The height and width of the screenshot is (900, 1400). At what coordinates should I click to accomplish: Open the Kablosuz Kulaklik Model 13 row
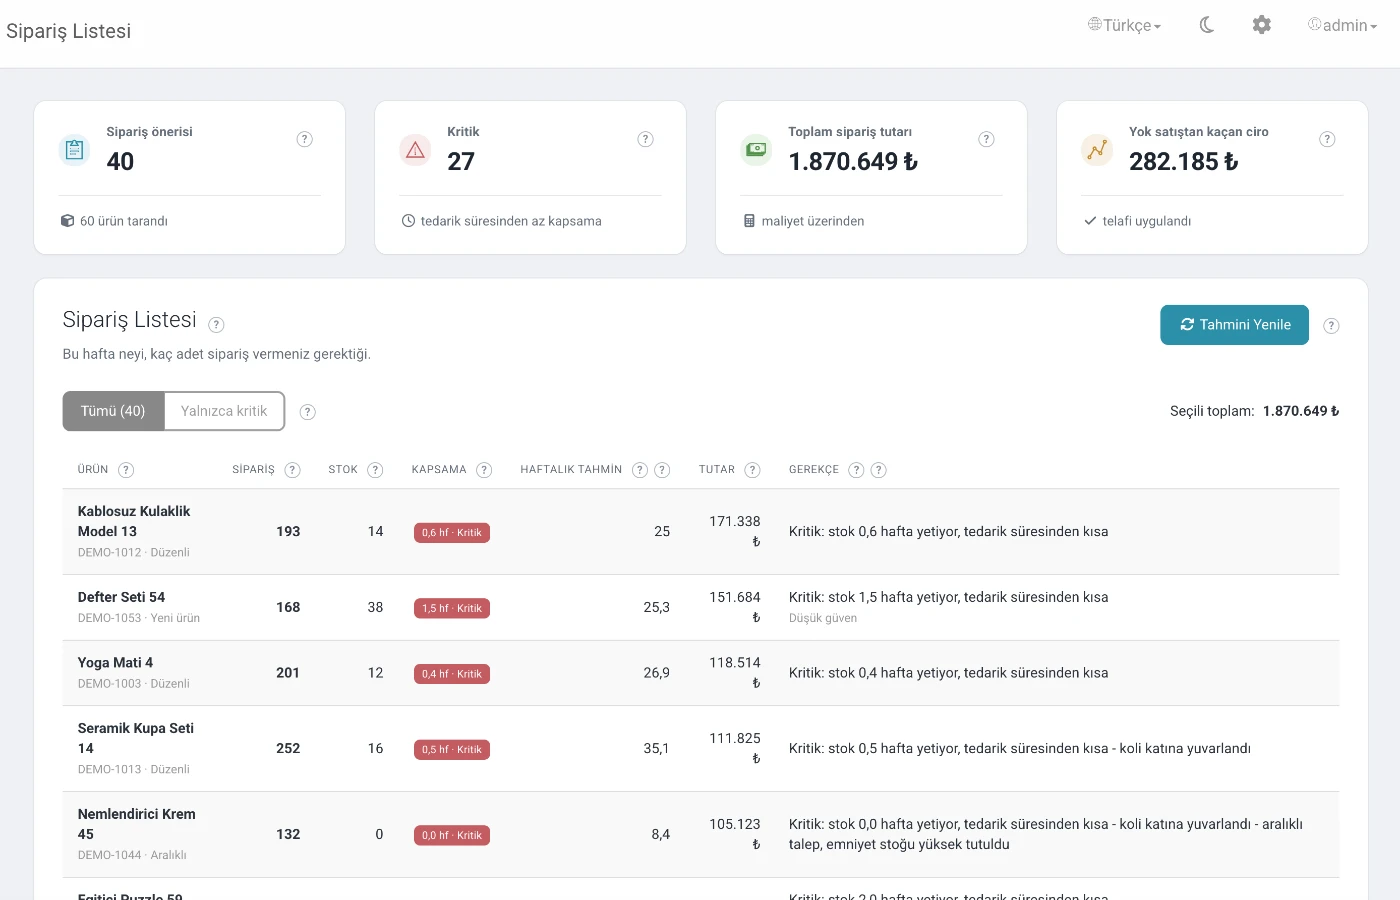tap(701, 532)
